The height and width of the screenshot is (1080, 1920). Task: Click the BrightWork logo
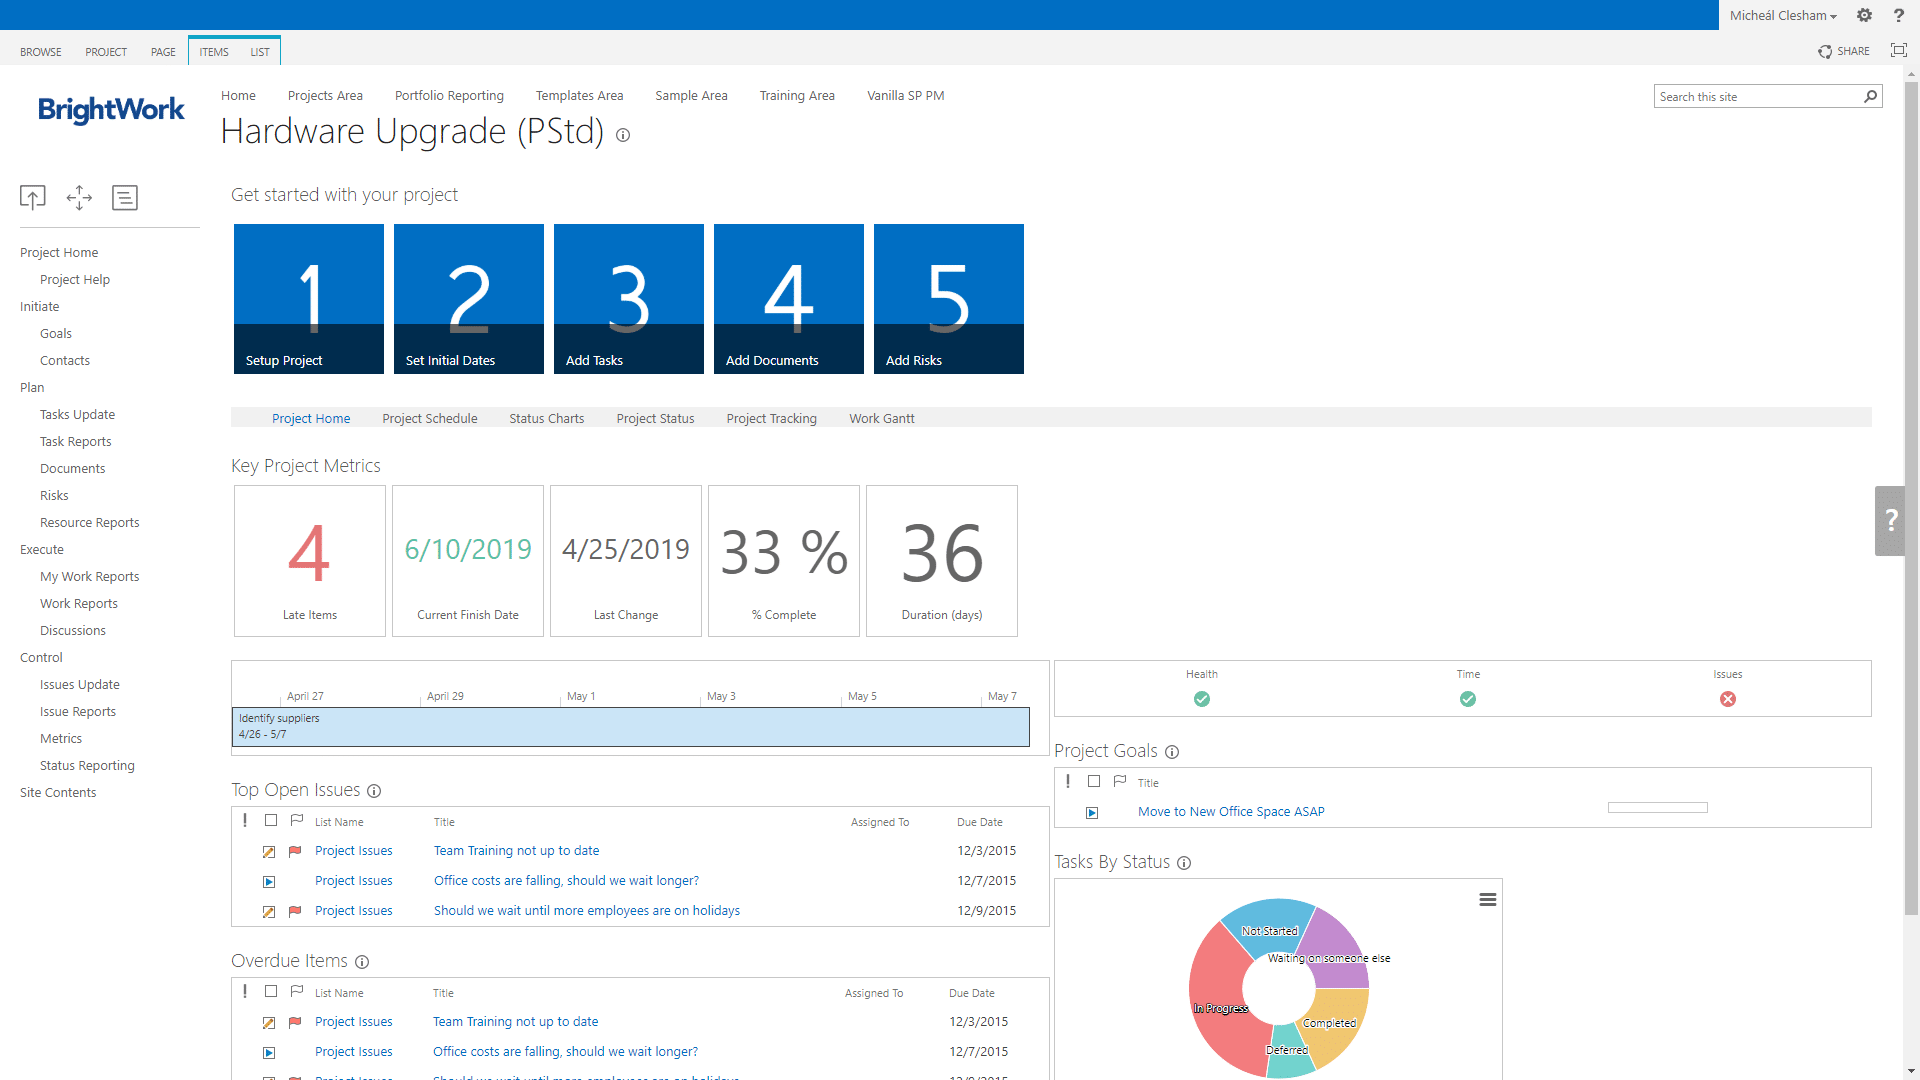(111, 109)
